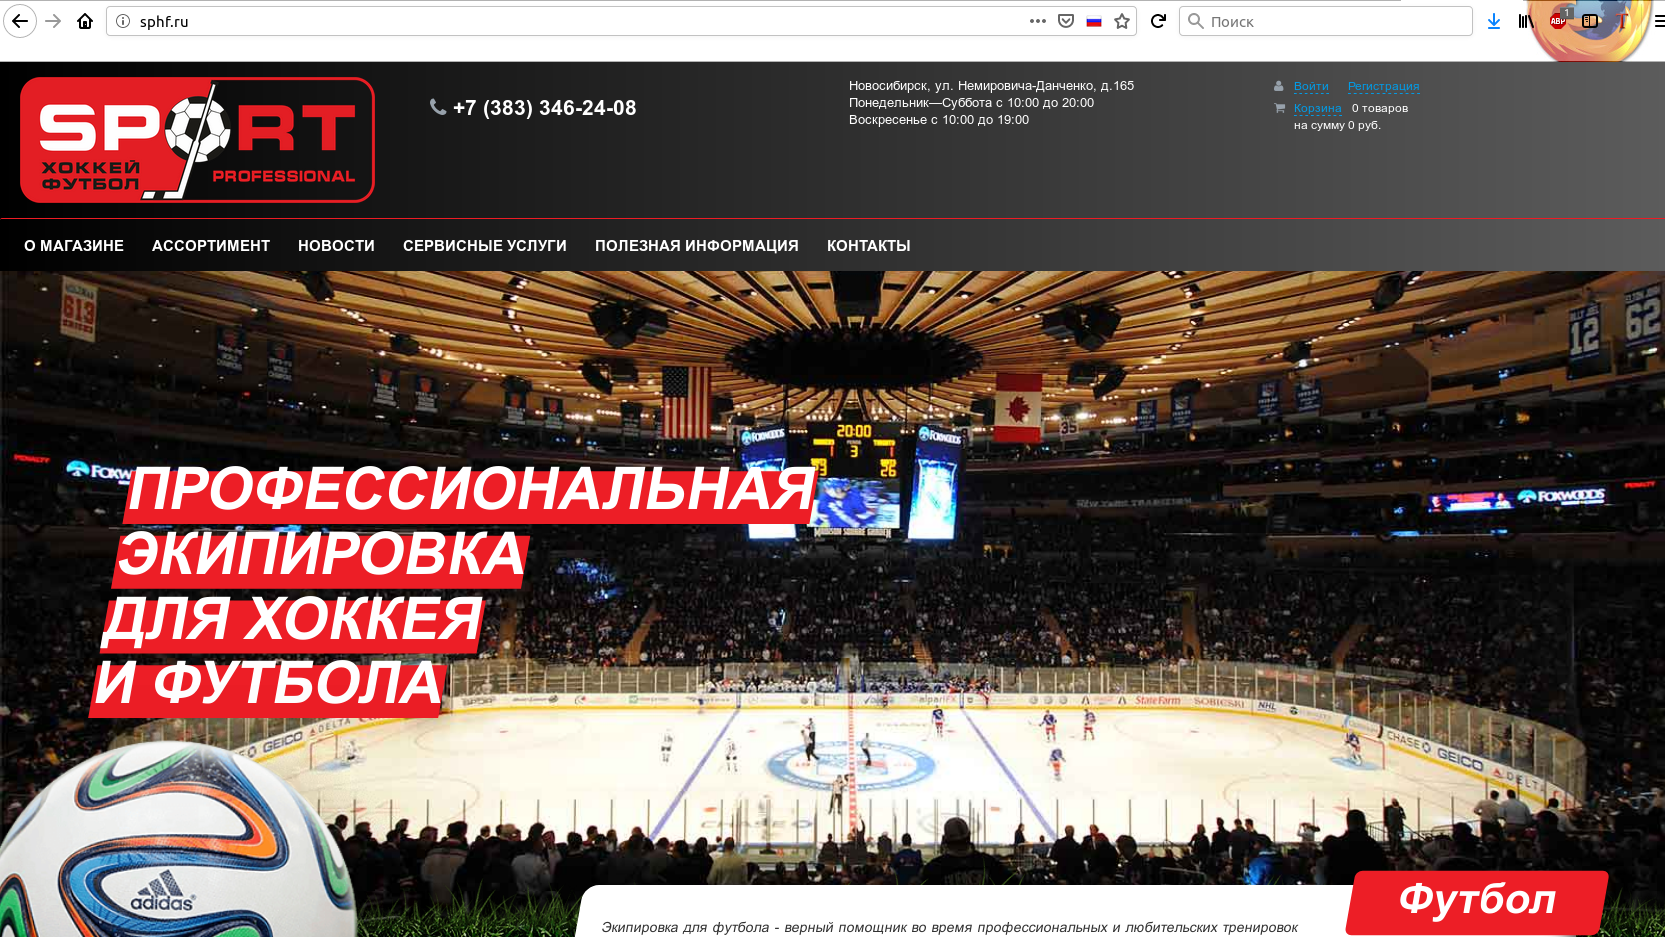Click the store address text Новосибирск
The image size is (1665, 937).
click(991, 86)
